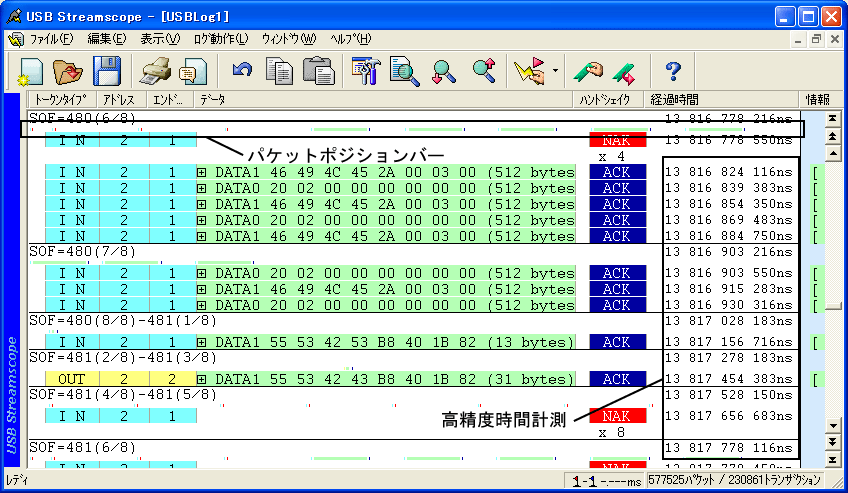
Task: Open a log file via folder icon
Action: point(67,71)
